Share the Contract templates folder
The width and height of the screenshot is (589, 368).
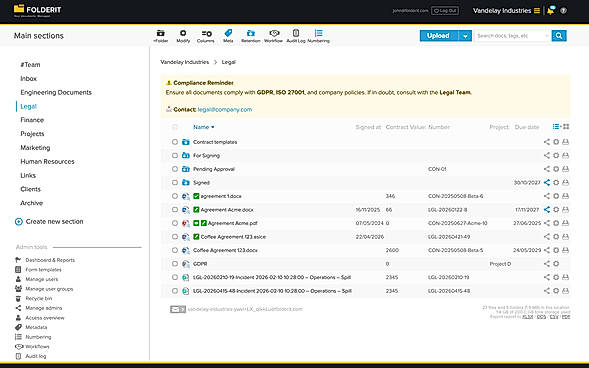coord(547,142)
